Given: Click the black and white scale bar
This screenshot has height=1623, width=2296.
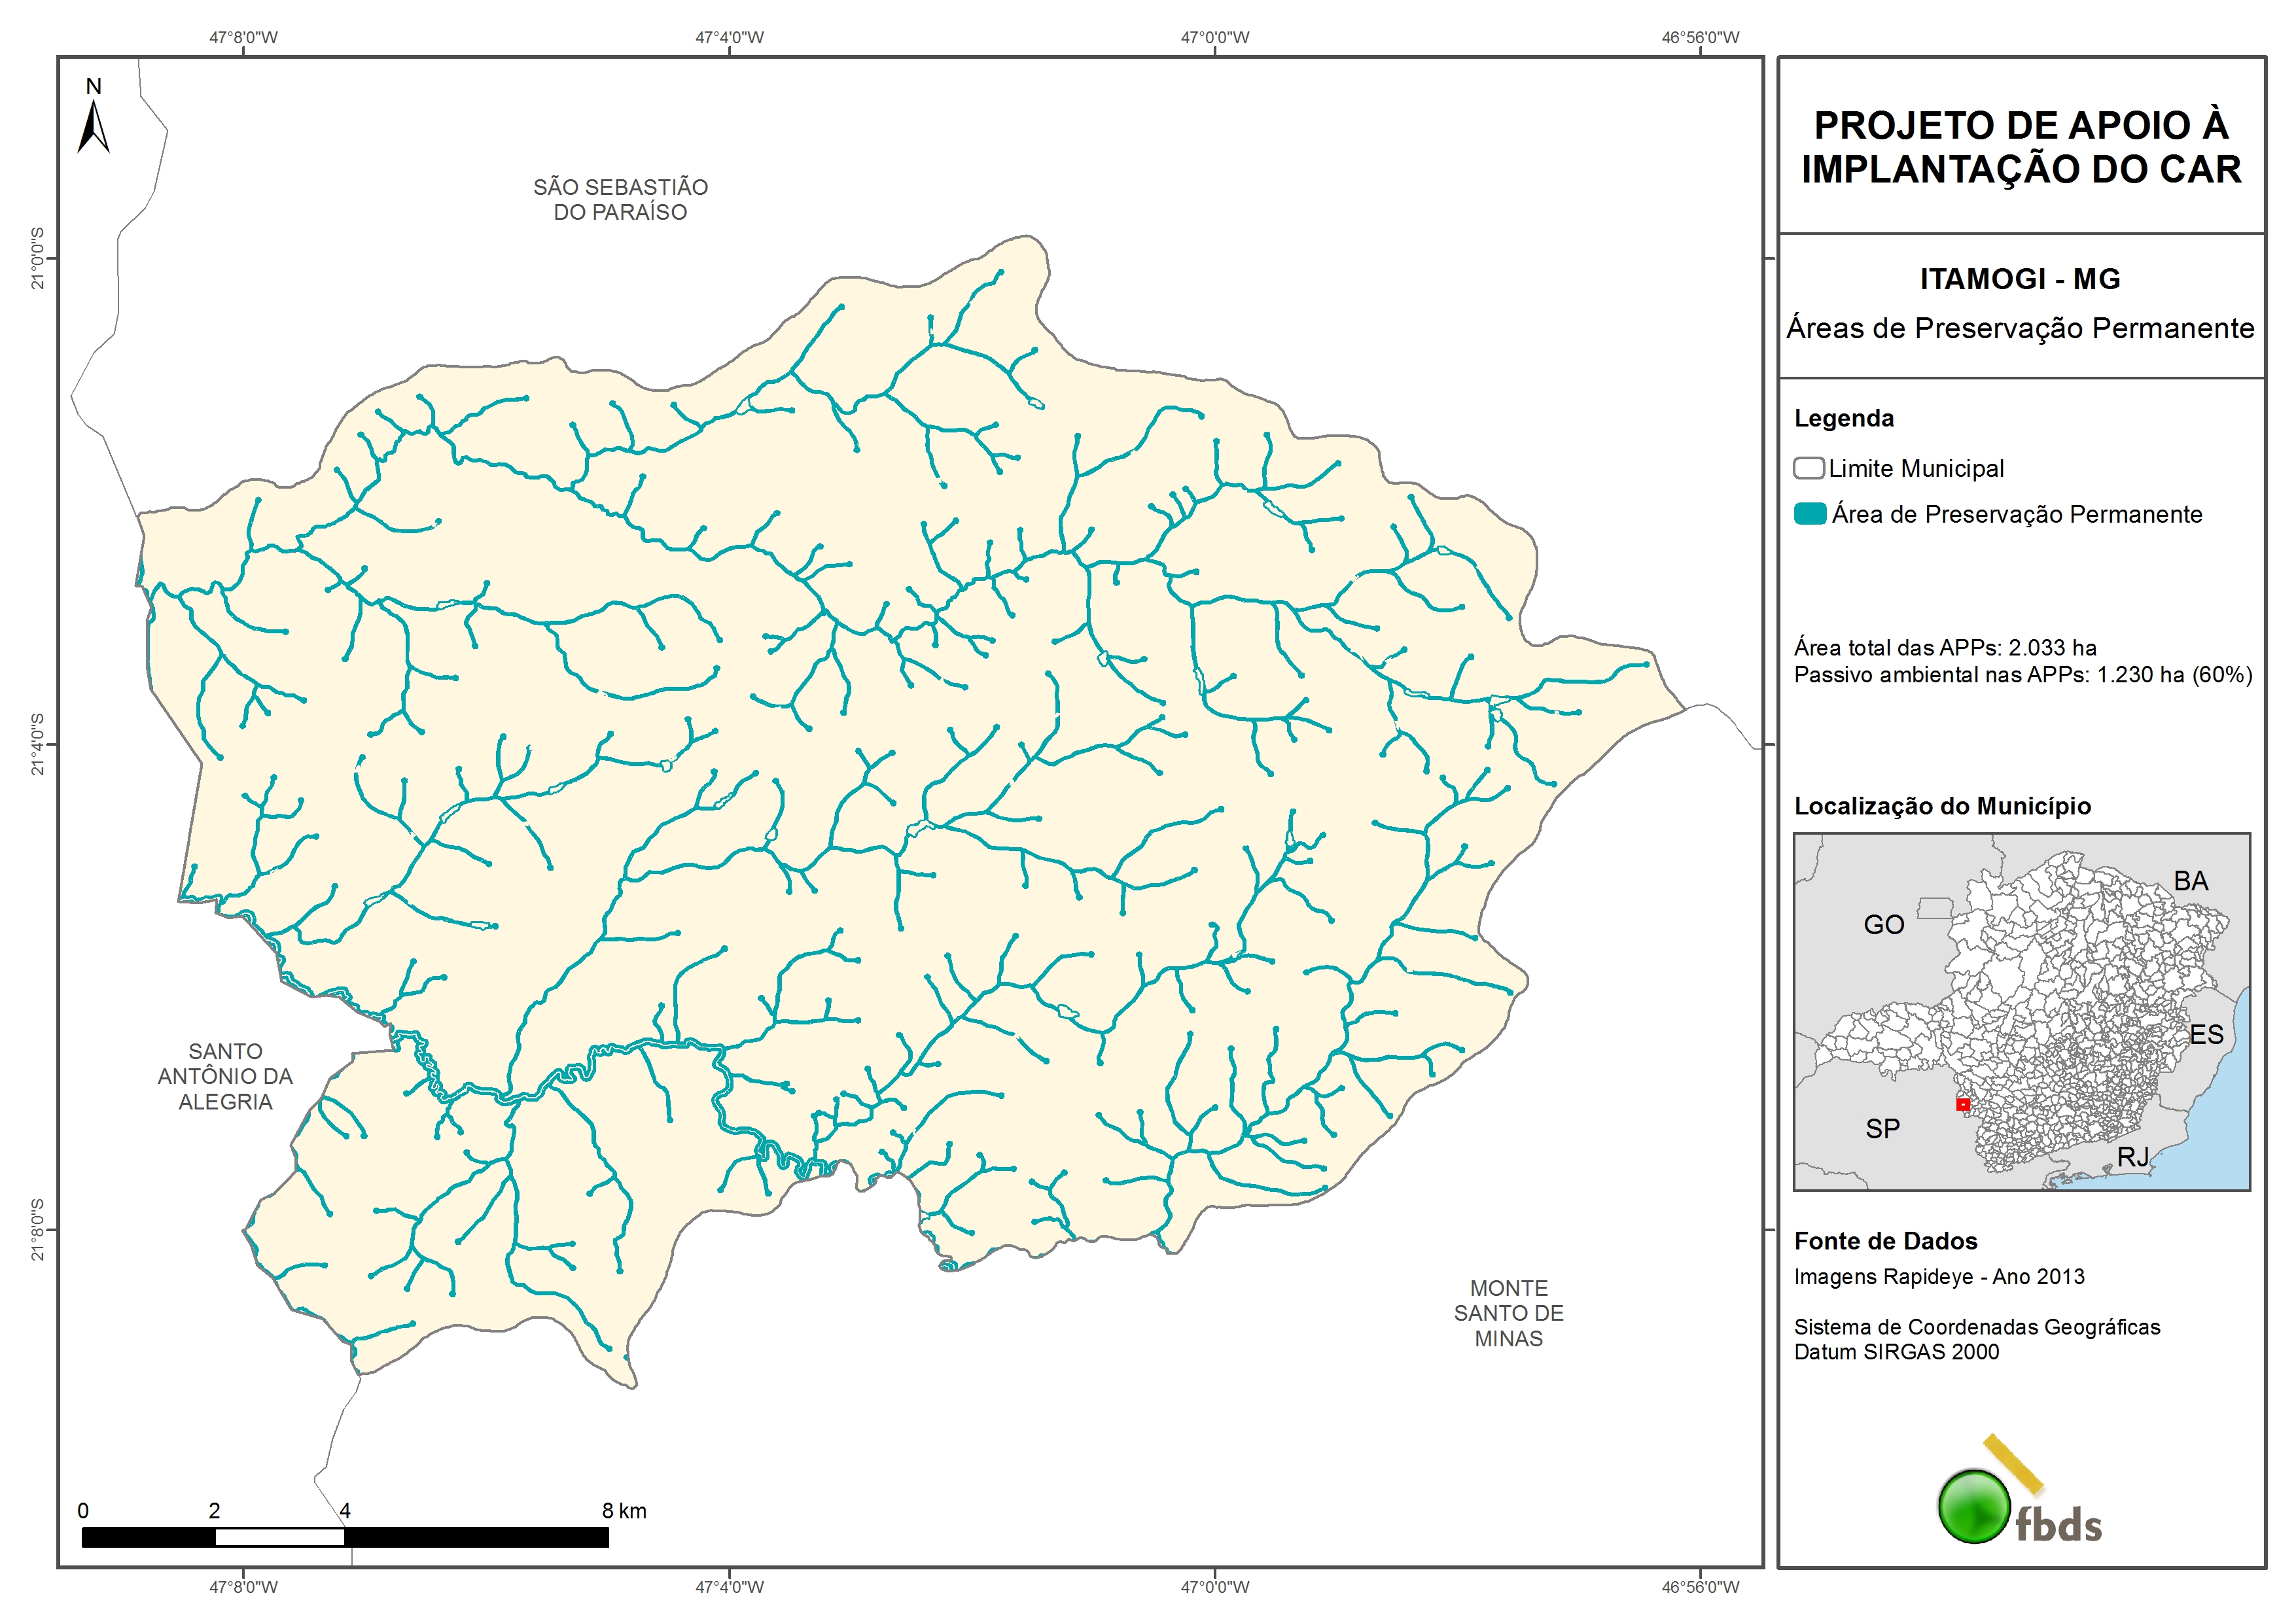Looking at the screenshot, I should click(345, 1537).
